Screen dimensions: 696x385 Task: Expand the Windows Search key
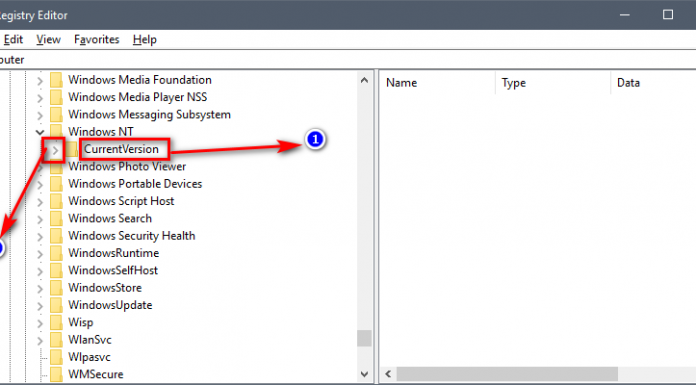tap(40, 219)
